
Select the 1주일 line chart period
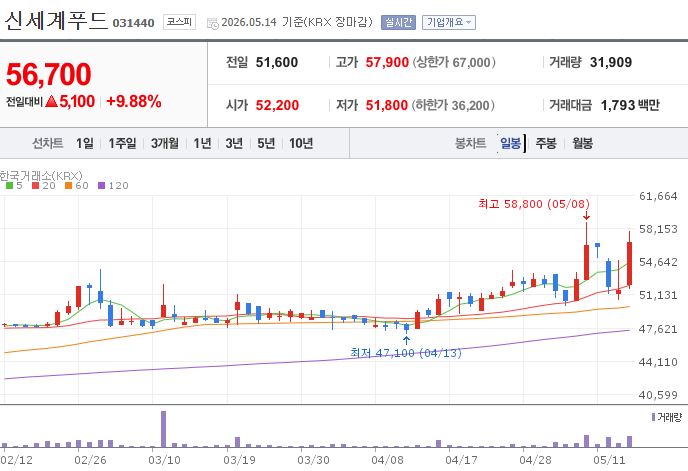click(122, 143)
